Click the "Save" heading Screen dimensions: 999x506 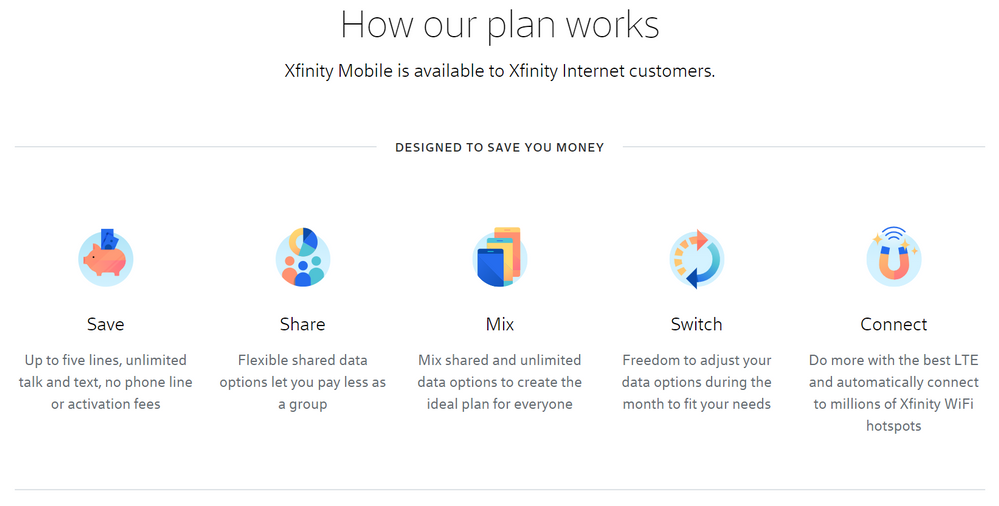pos(105,324)
